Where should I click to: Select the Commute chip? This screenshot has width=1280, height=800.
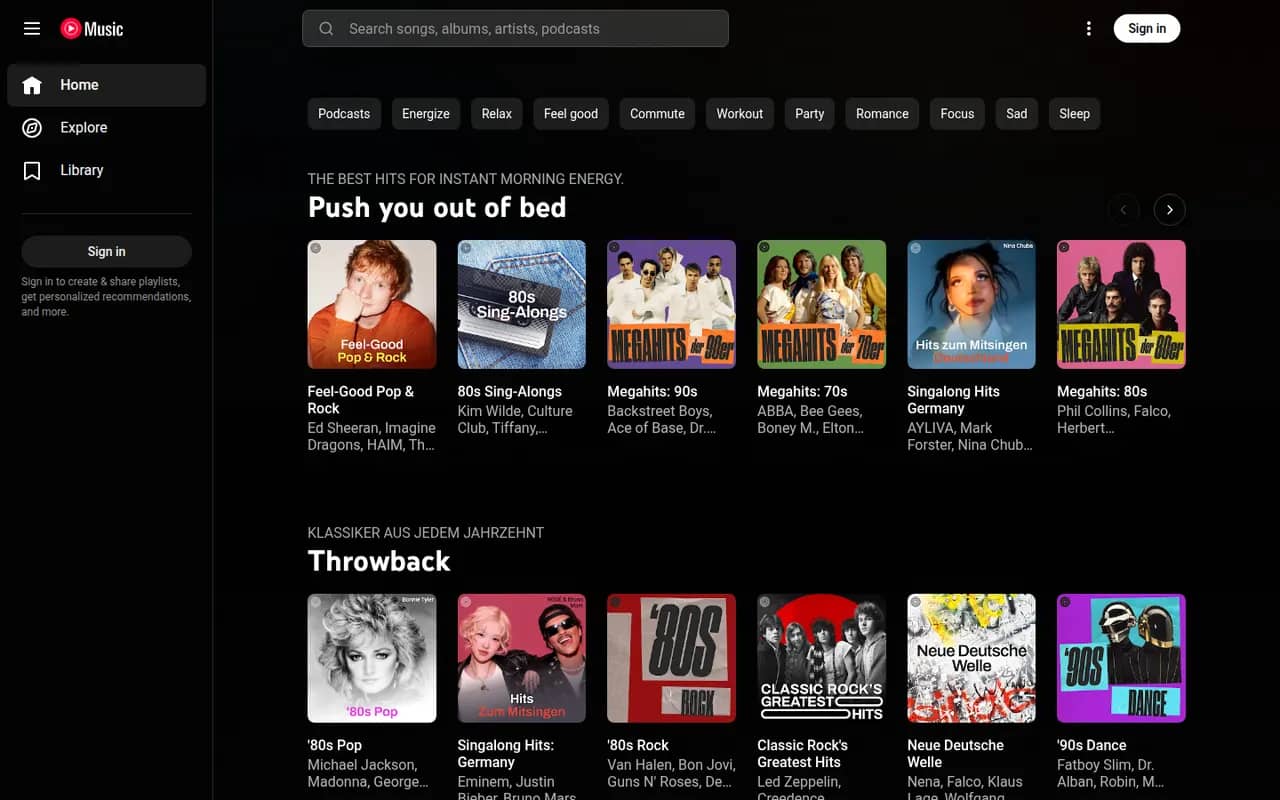click(657, 114)
